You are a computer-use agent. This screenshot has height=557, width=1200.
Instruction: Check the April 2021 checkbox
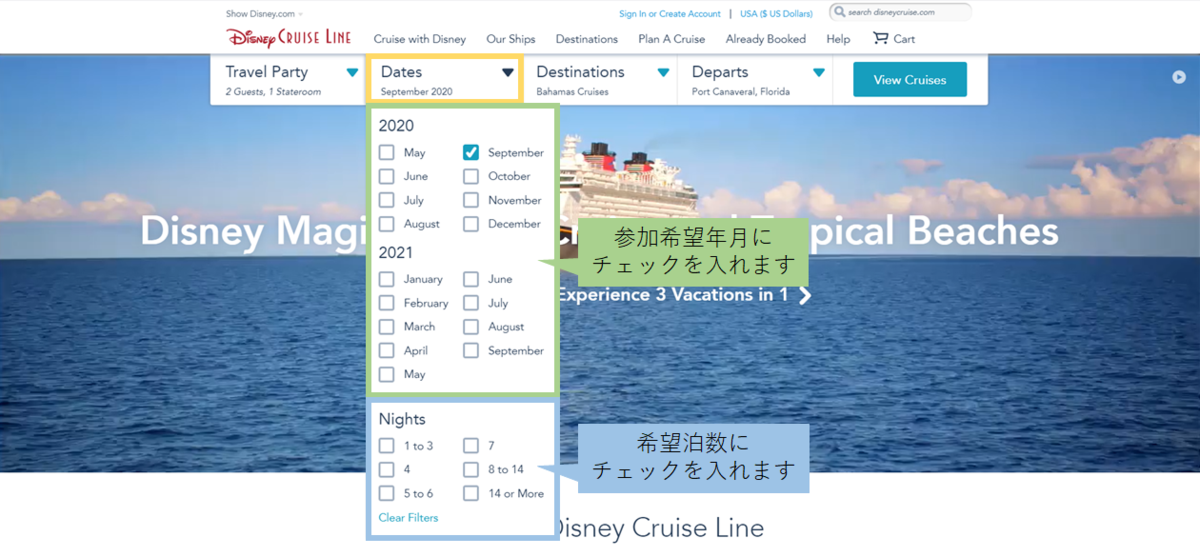tap(386, 351)
